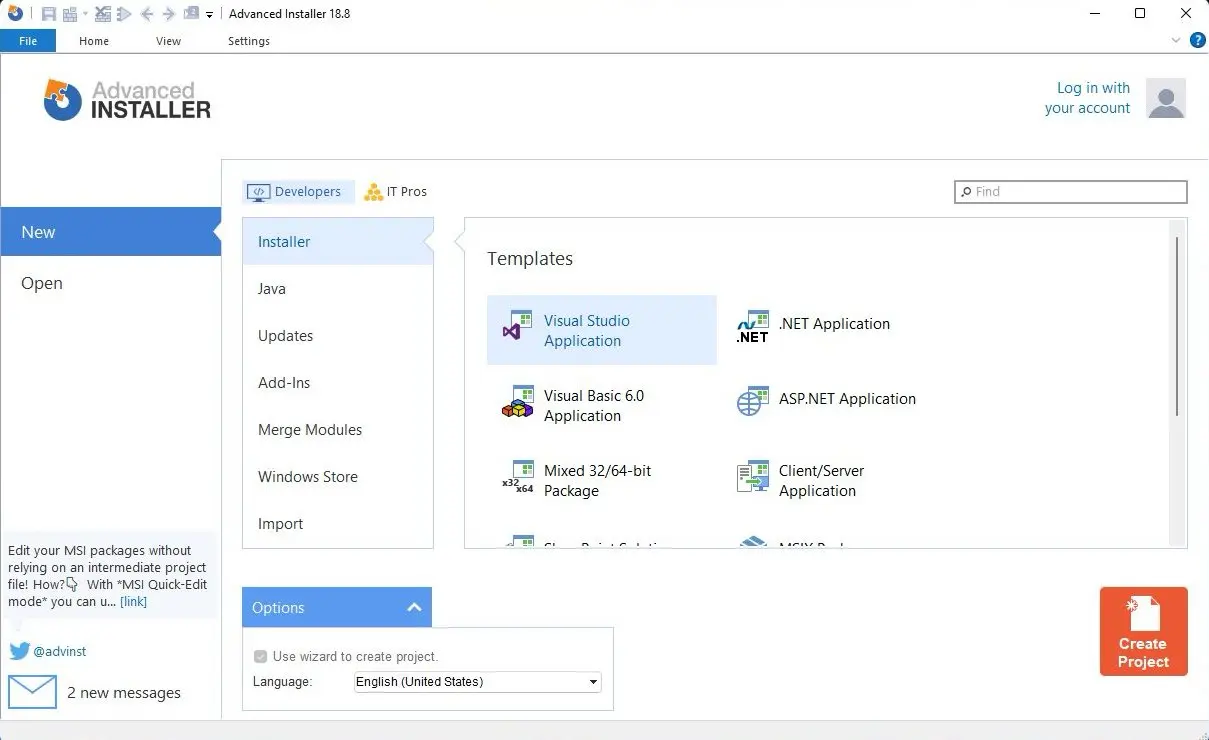Open the Settings ribbon tab
This screenshot has width=1209, height=740.
pyautogui.click(x=249, y=41)
